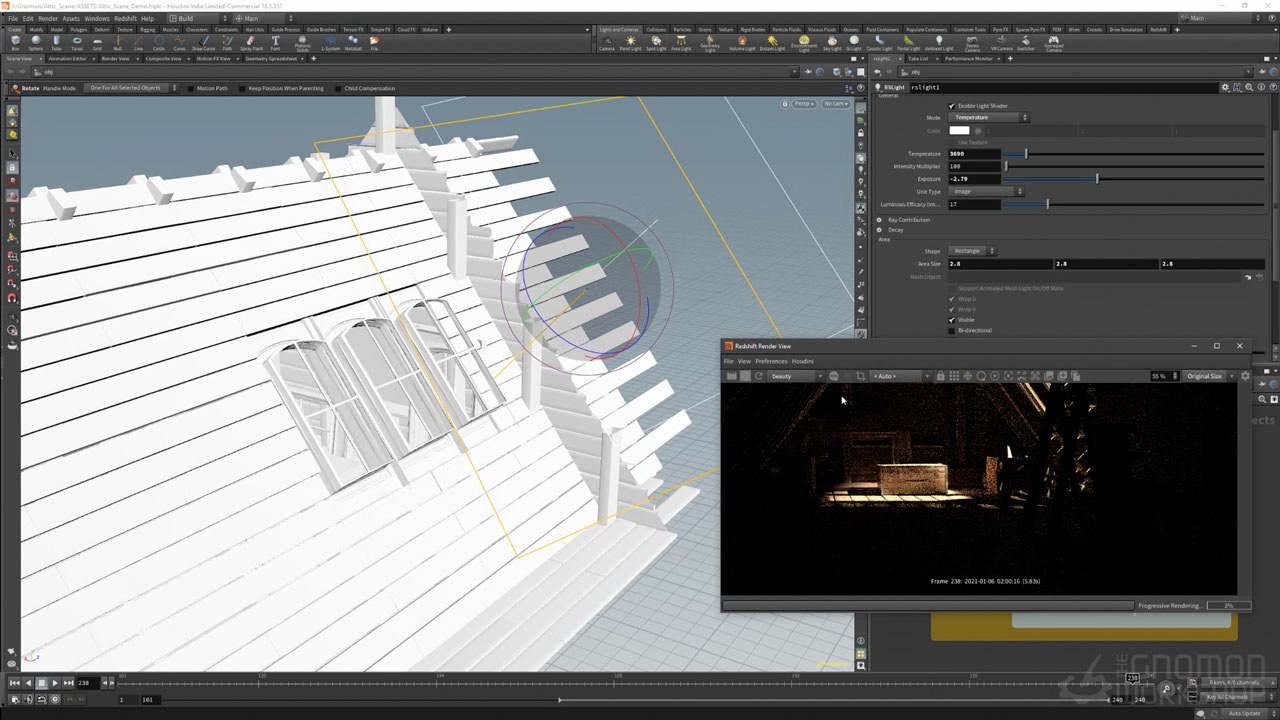The height and width of the screenshot is (720, 1280).
Task: Switch to the Take List tab
Action: (918, 58)
